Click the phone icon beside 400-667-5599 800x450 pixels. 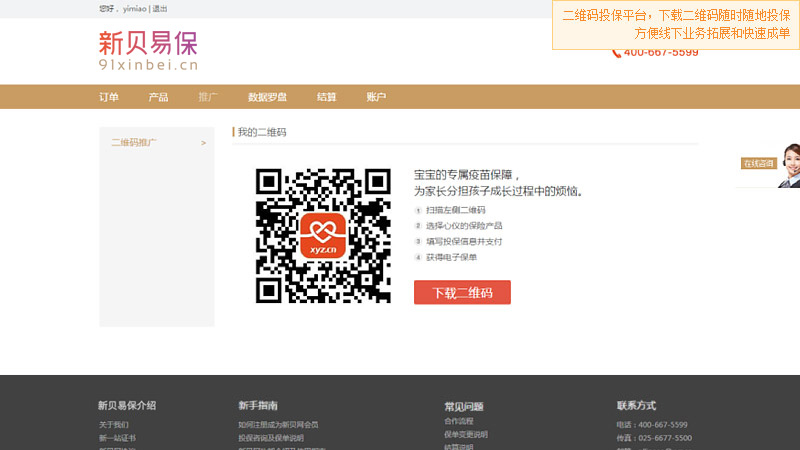(616, 53)
